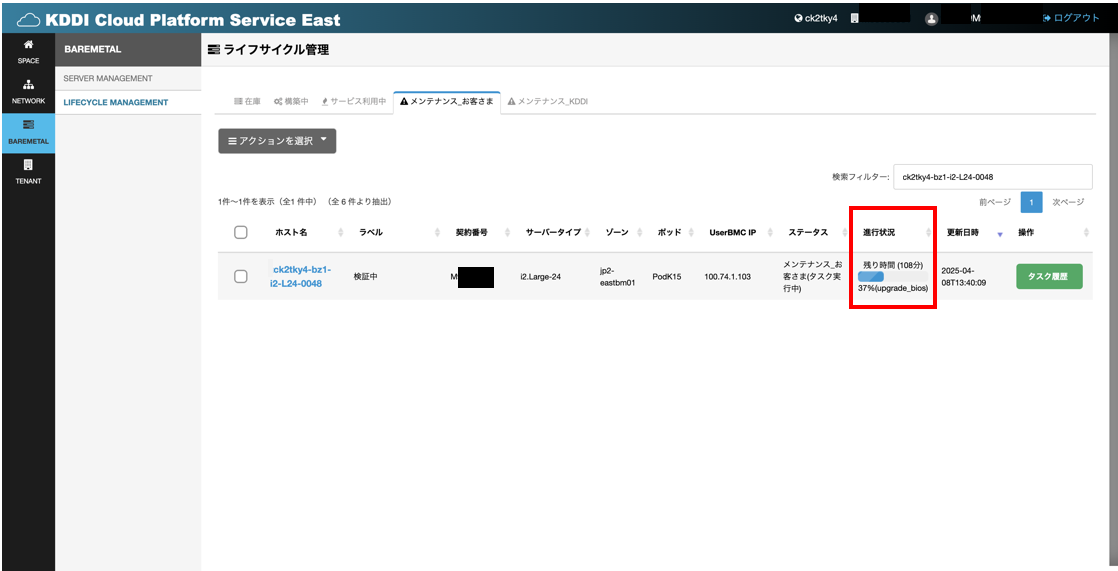Screen dimensions: 1118x571
Task: Click the ログアウト logout link
Action: coord(1071,19)
